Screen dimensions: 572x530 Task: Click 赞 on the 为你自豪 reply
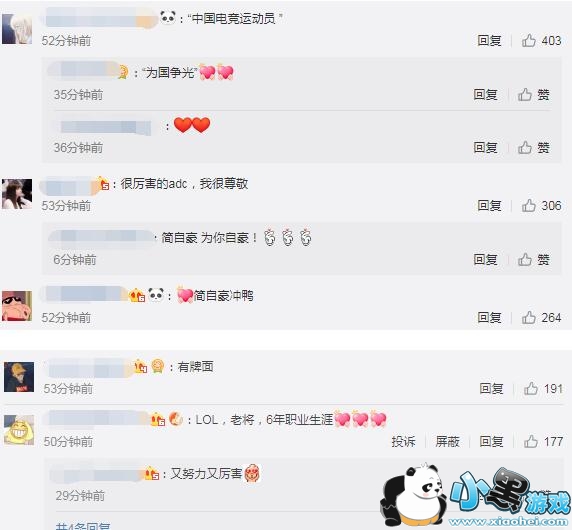(534, 260)
